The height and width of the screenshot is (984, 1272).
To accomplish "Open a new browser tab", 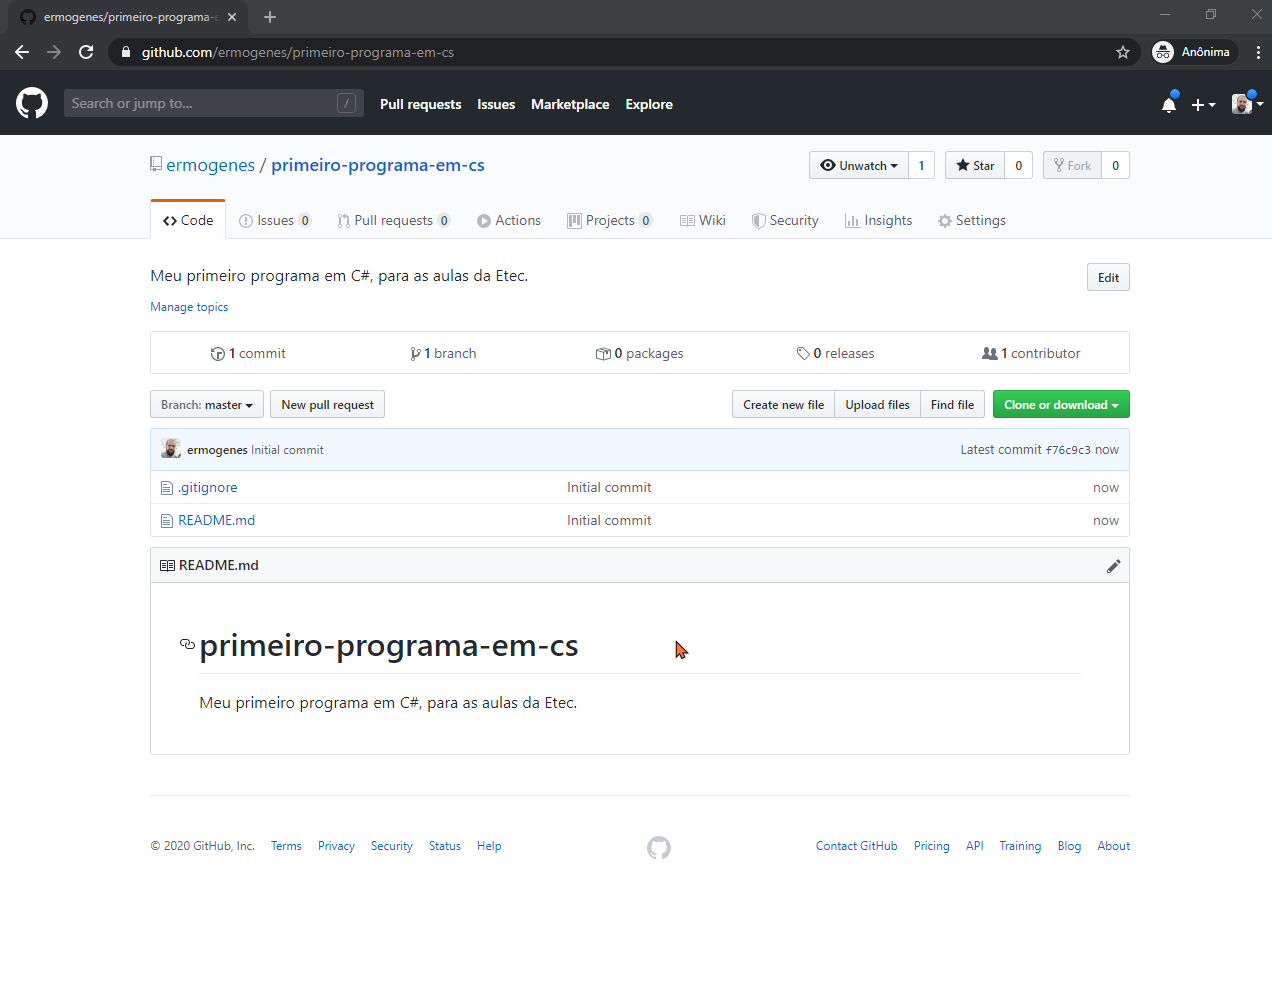I will pos(270,17).
